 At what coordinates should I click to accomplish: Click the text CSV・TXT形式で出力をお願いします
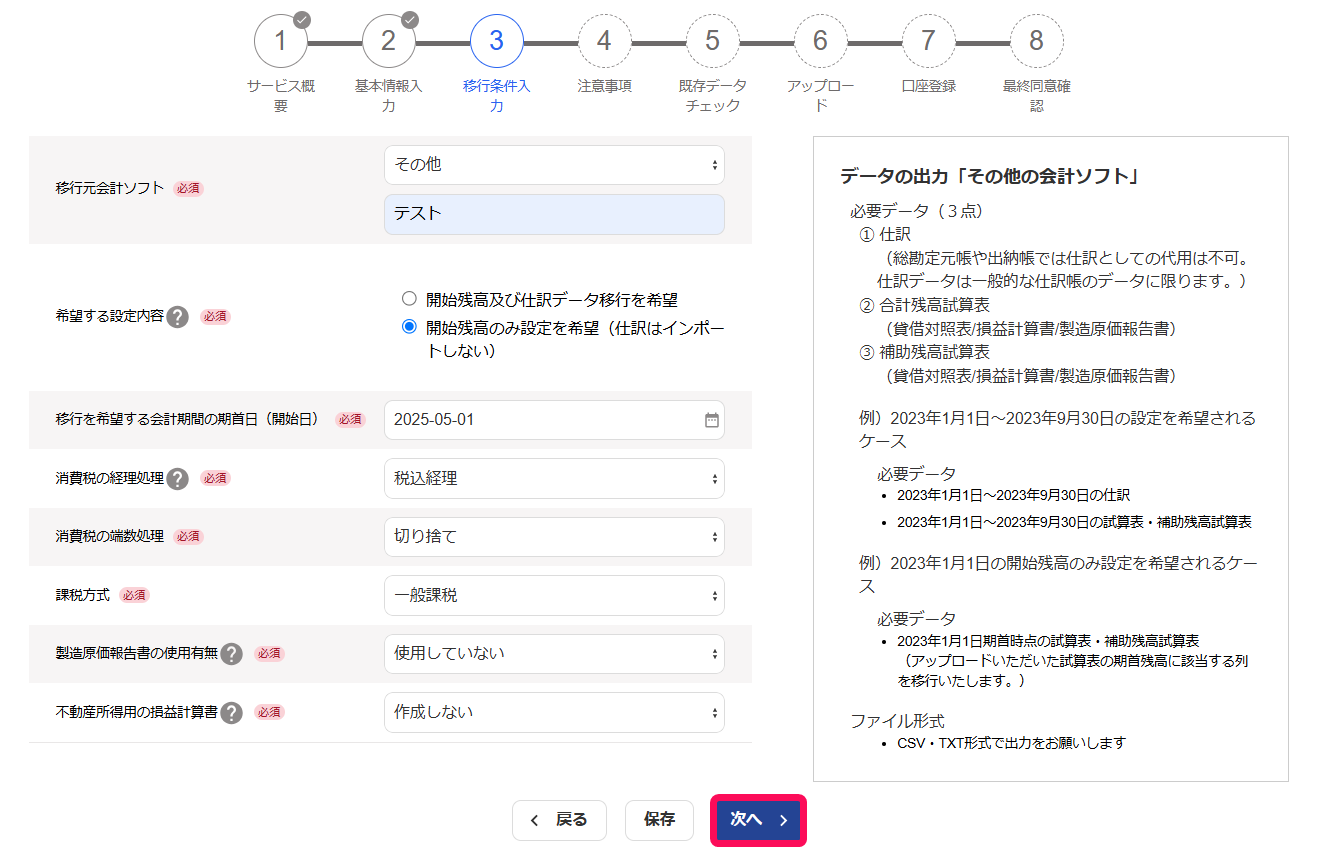1012,743
